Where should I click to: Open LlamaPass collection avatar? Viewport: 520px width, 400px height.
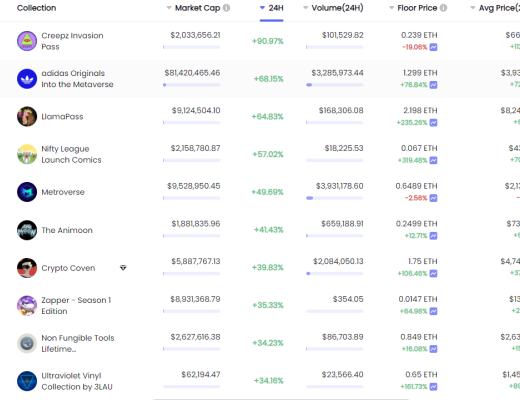pyautogui.click(x=27, y=116)
